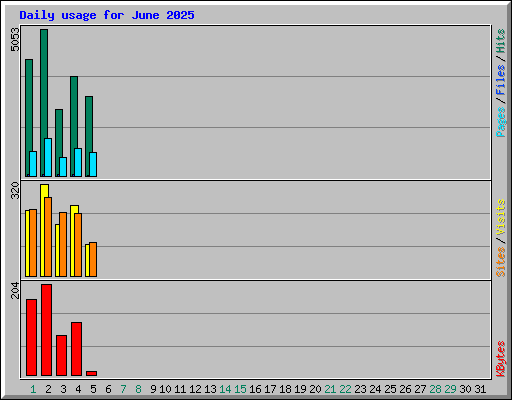512x400 pixels.
Task: Select the orange Sites bar for day 3
Action: [63, 244]
